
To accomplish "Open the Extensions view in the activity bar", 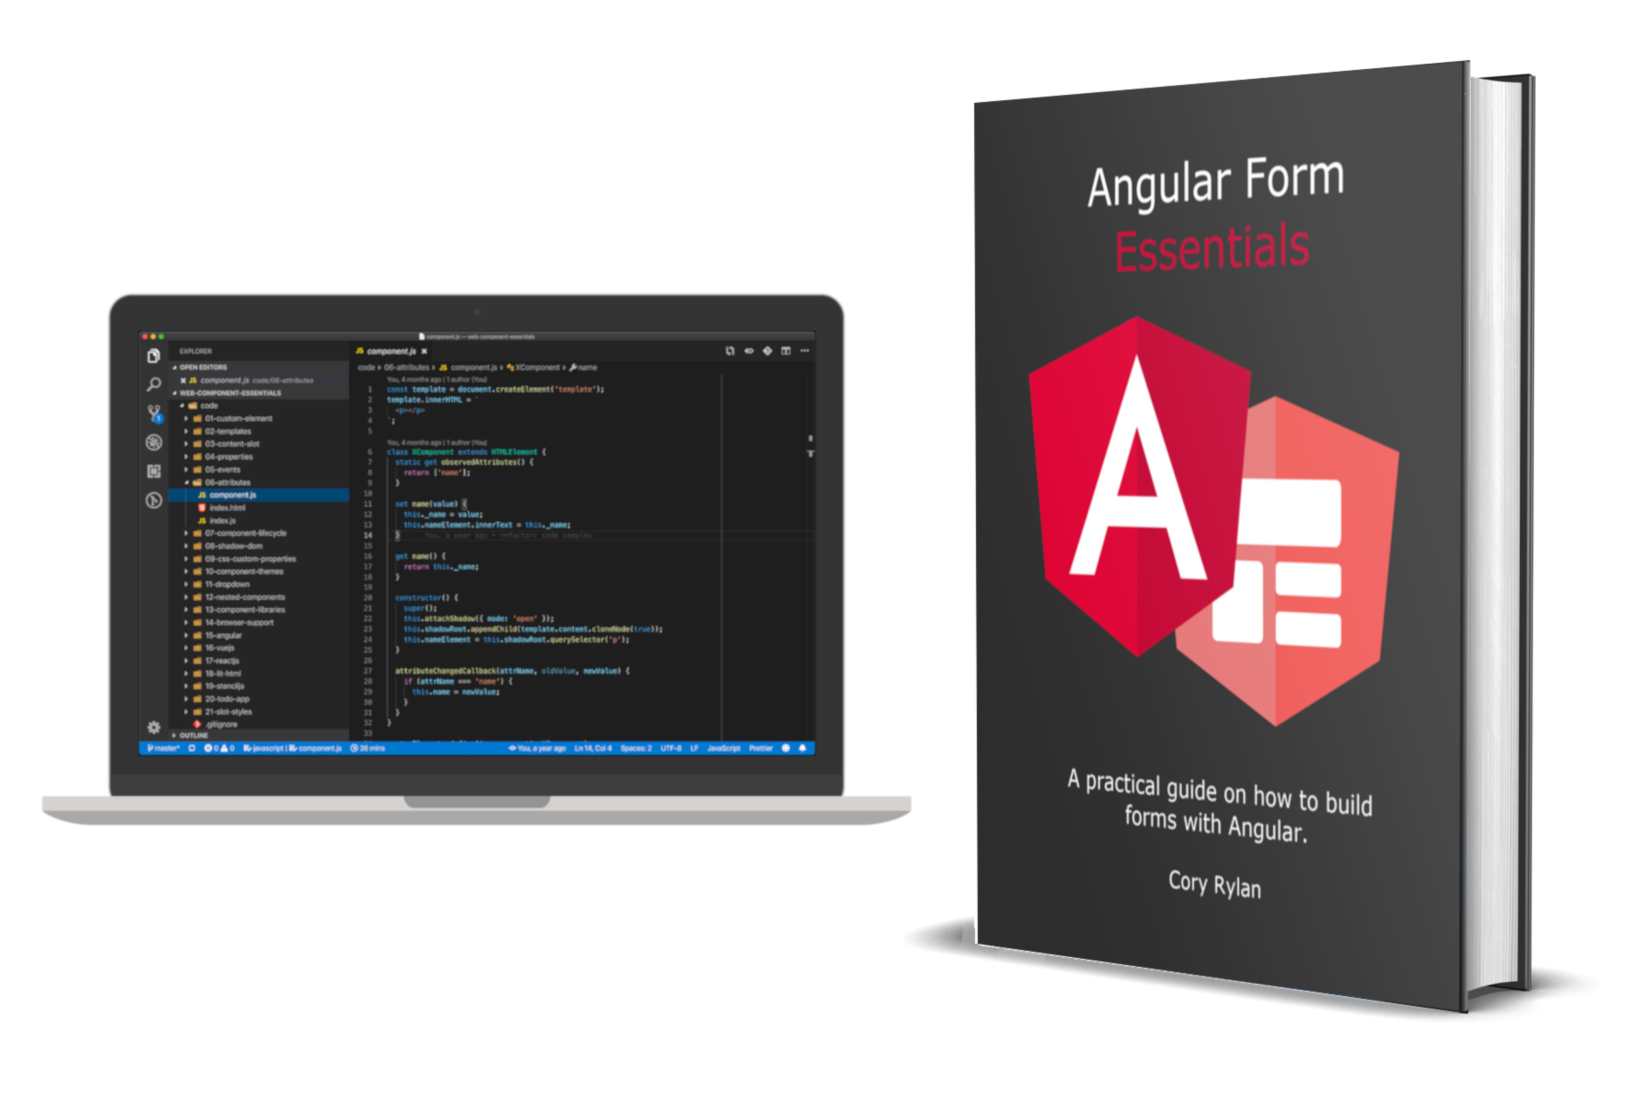I will (x=153, y=471).
